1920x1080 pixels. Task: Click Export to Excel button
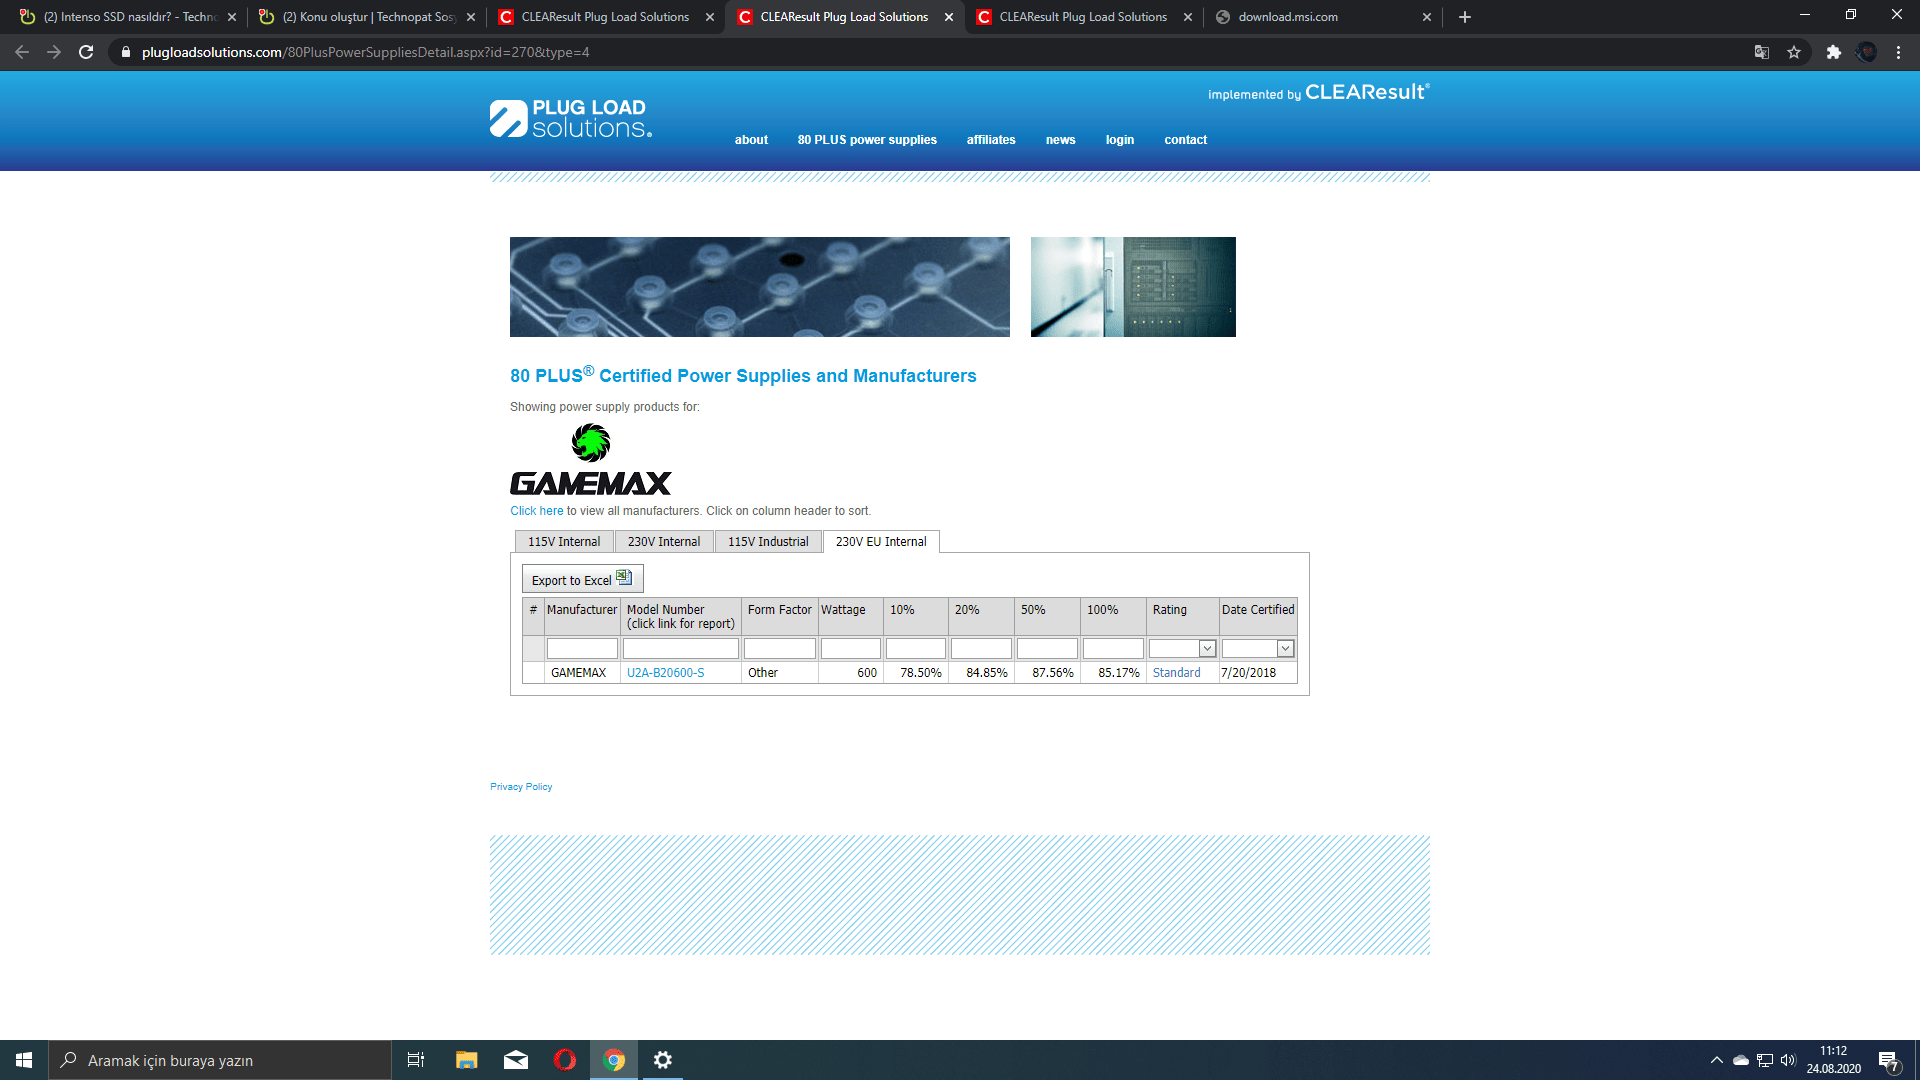pos(582,580)
